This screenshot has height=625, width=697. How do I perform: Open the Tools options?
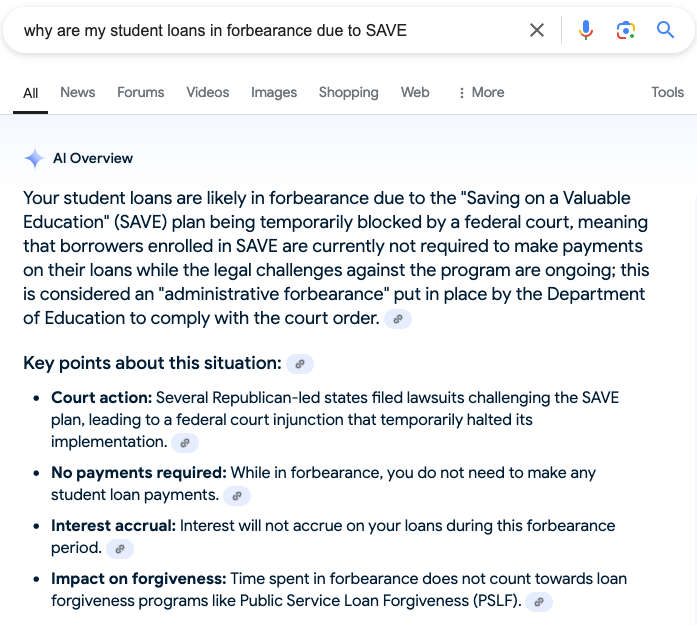[667, 92]
